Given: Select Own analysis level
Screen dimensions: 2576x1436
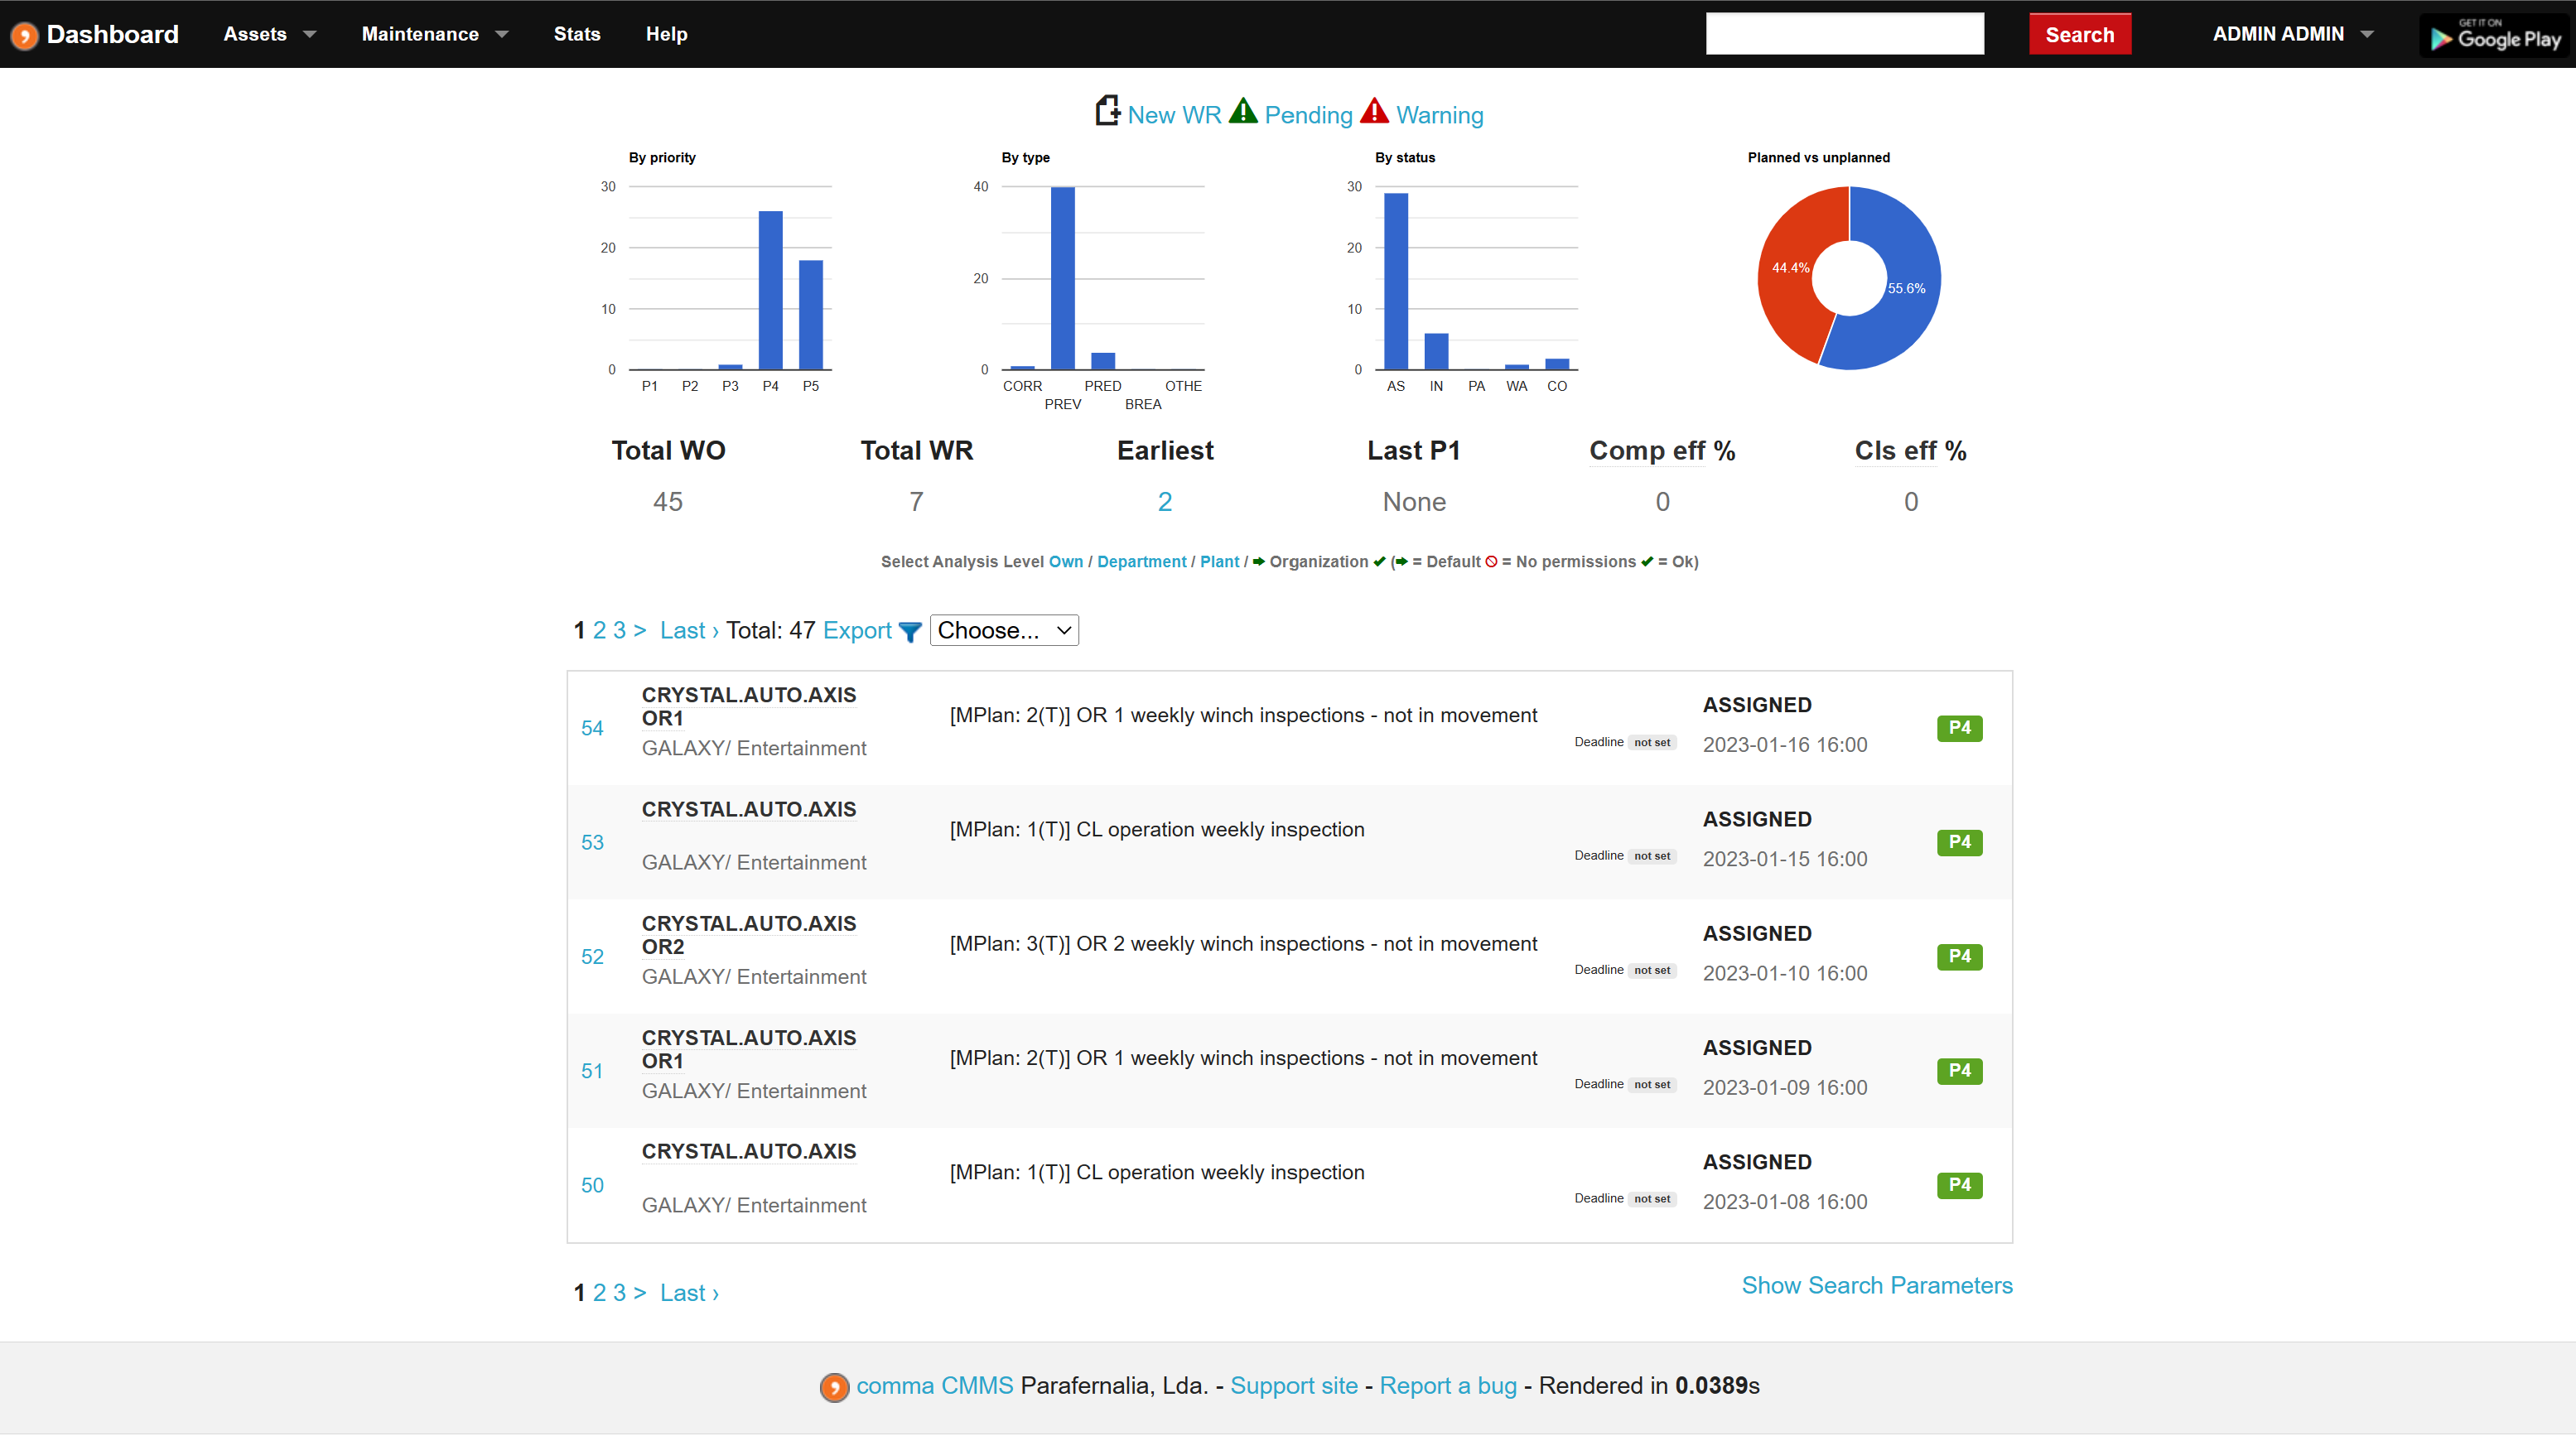Looking at the screenshot, I should click(x=1066, y=561).
